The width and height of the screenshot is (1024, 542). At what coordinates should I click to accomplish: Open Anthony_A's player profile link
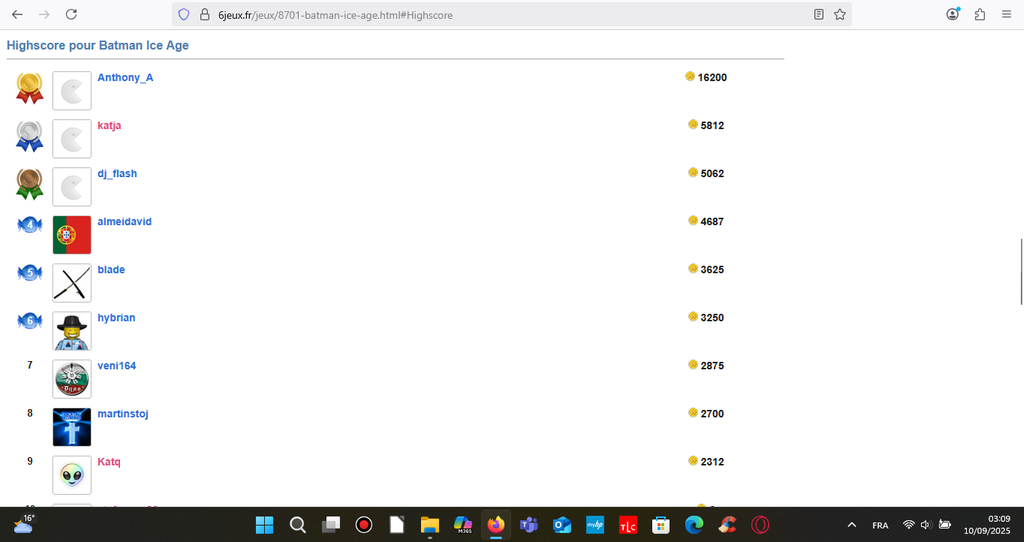tap(125, 78)
